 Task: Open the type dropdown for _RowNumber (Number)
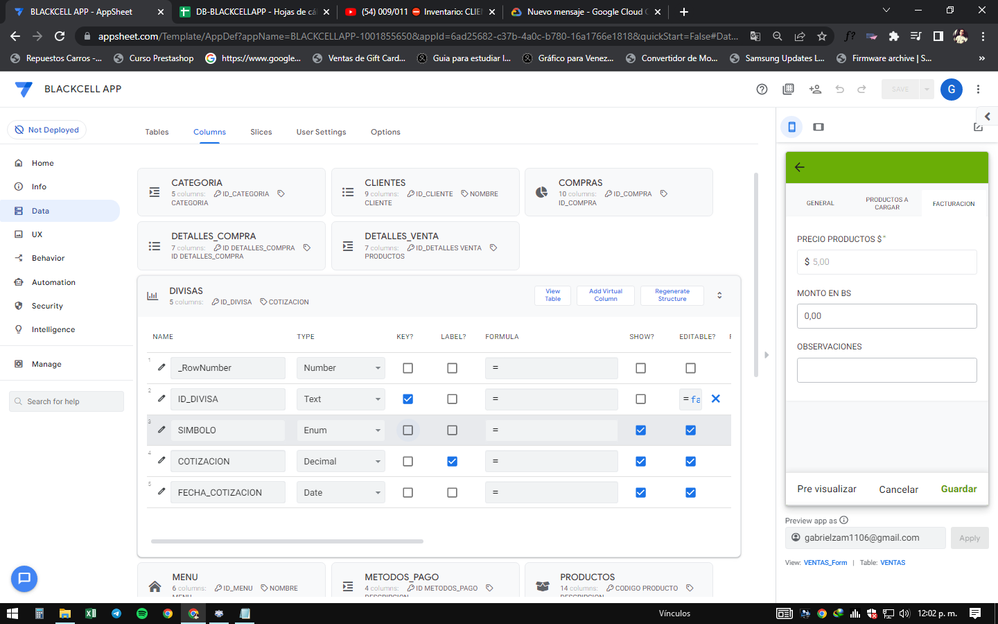[341, 367]
